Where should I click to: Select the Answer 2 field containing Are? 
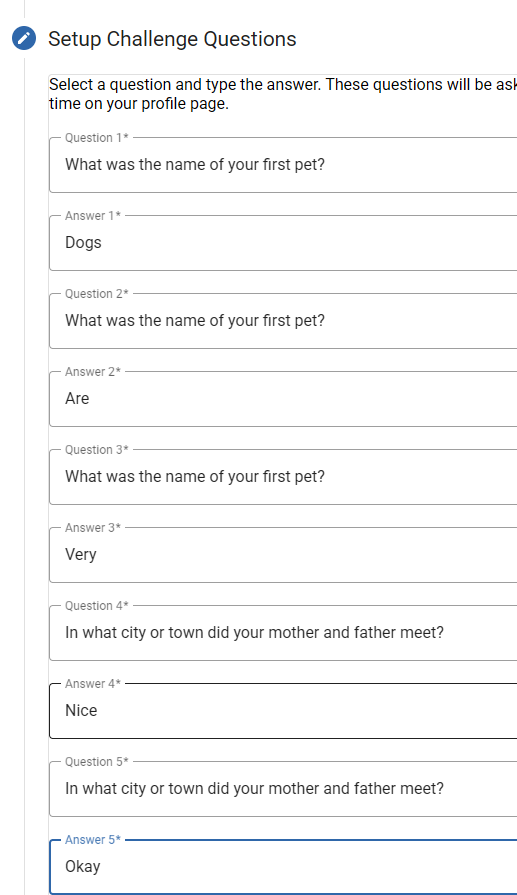pyautogui.click(x=283, y=398)
